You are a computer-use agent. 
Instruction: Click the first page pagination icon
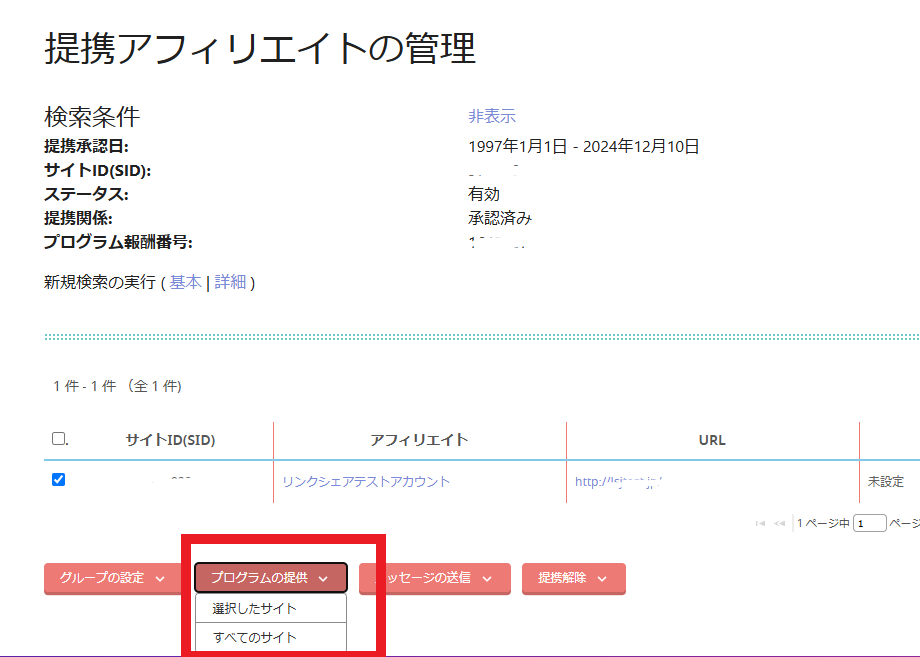pos(761,523)
